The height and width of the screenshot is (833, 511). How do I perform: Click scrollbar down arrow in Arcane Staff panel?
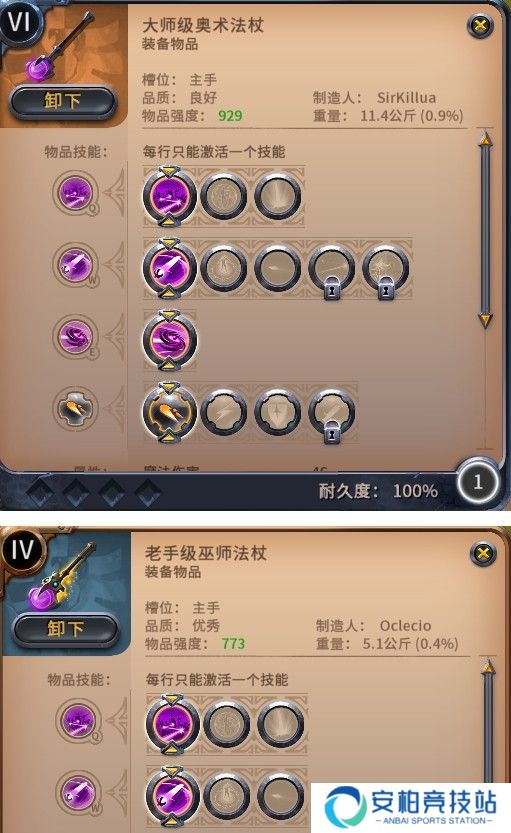click(485, 320)
